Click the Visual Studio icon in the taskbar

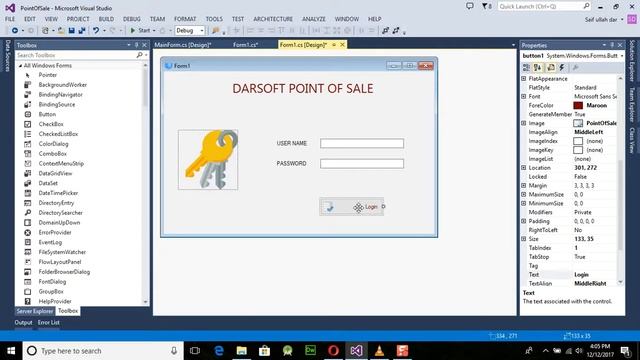(x=356, y=351)
